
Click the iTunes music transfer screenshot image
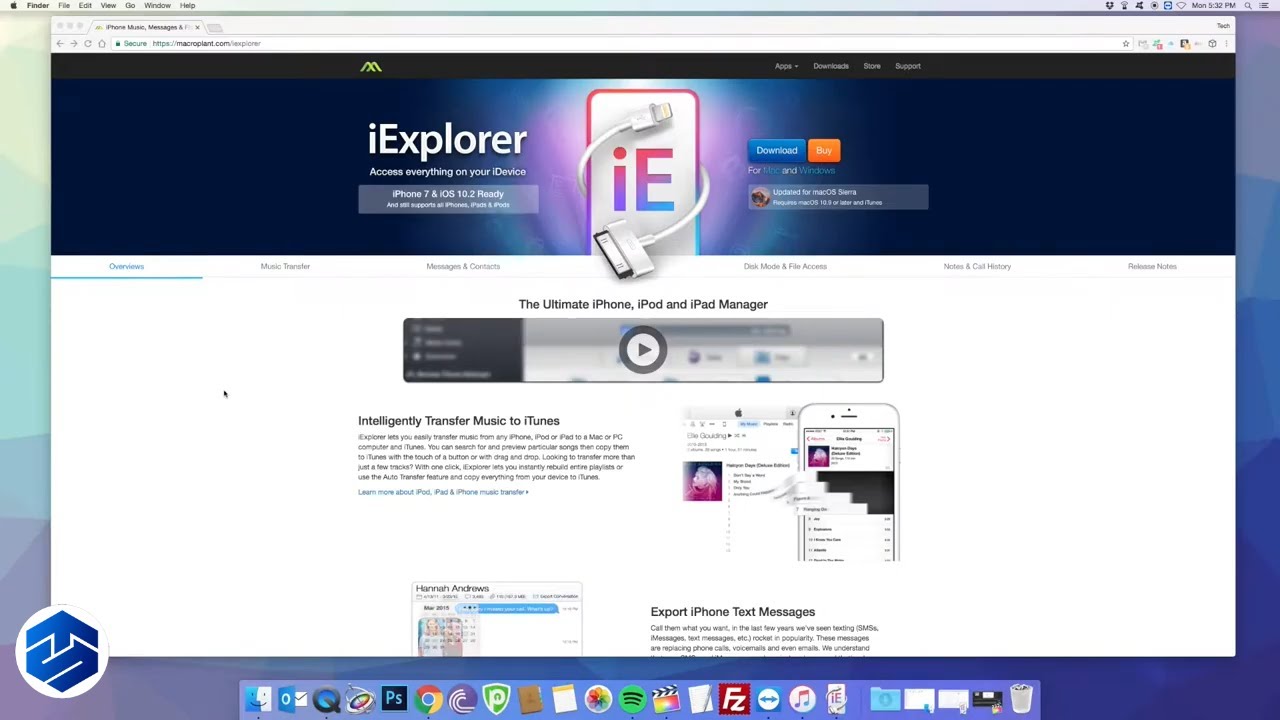coord(790,482)
